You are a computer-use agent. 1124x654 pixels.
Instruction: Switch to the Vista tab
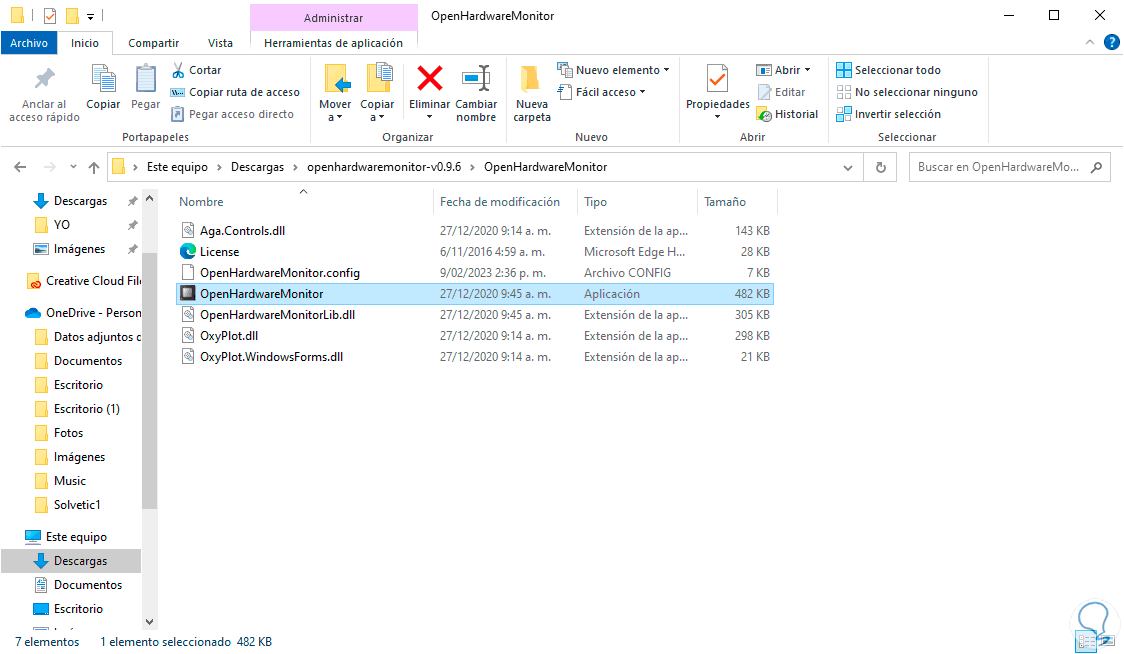220,43
